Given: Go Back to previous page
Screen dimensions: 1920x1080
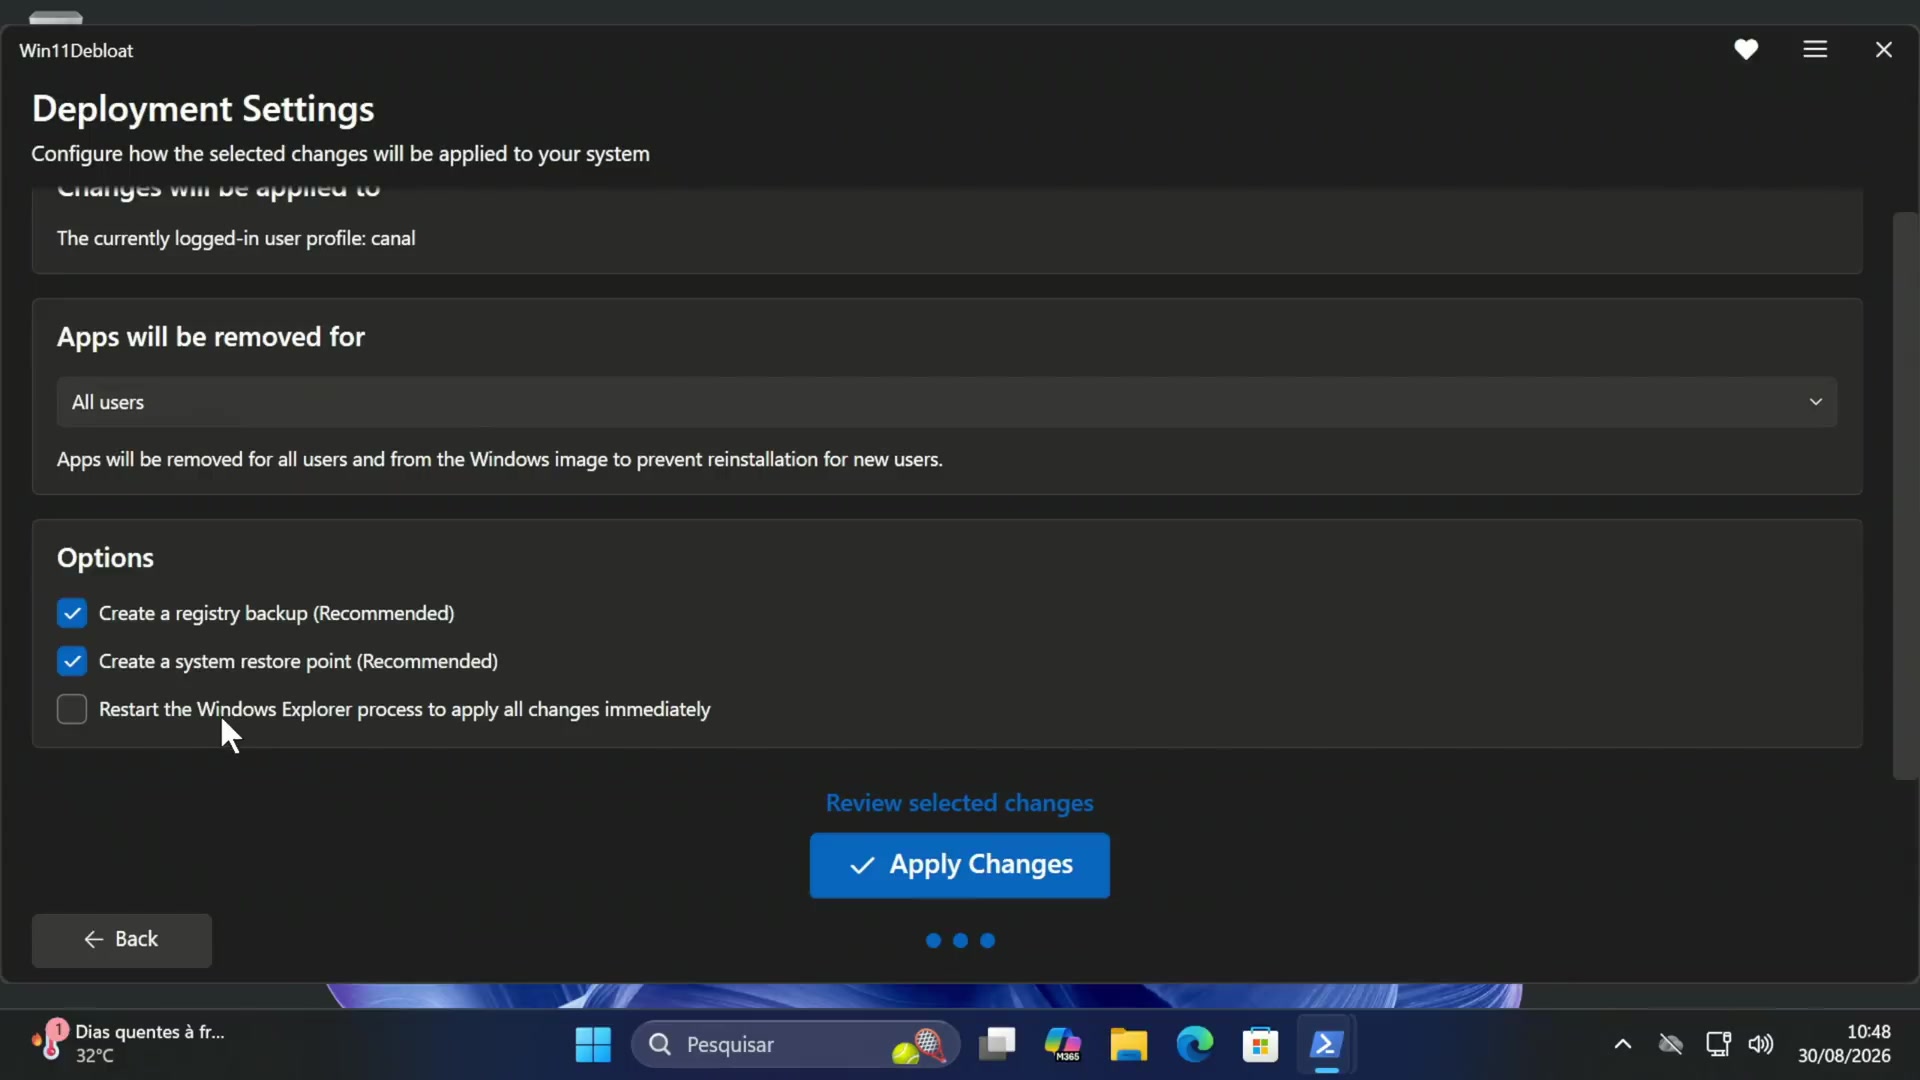Looking at the screenshot, I should 122,940.
